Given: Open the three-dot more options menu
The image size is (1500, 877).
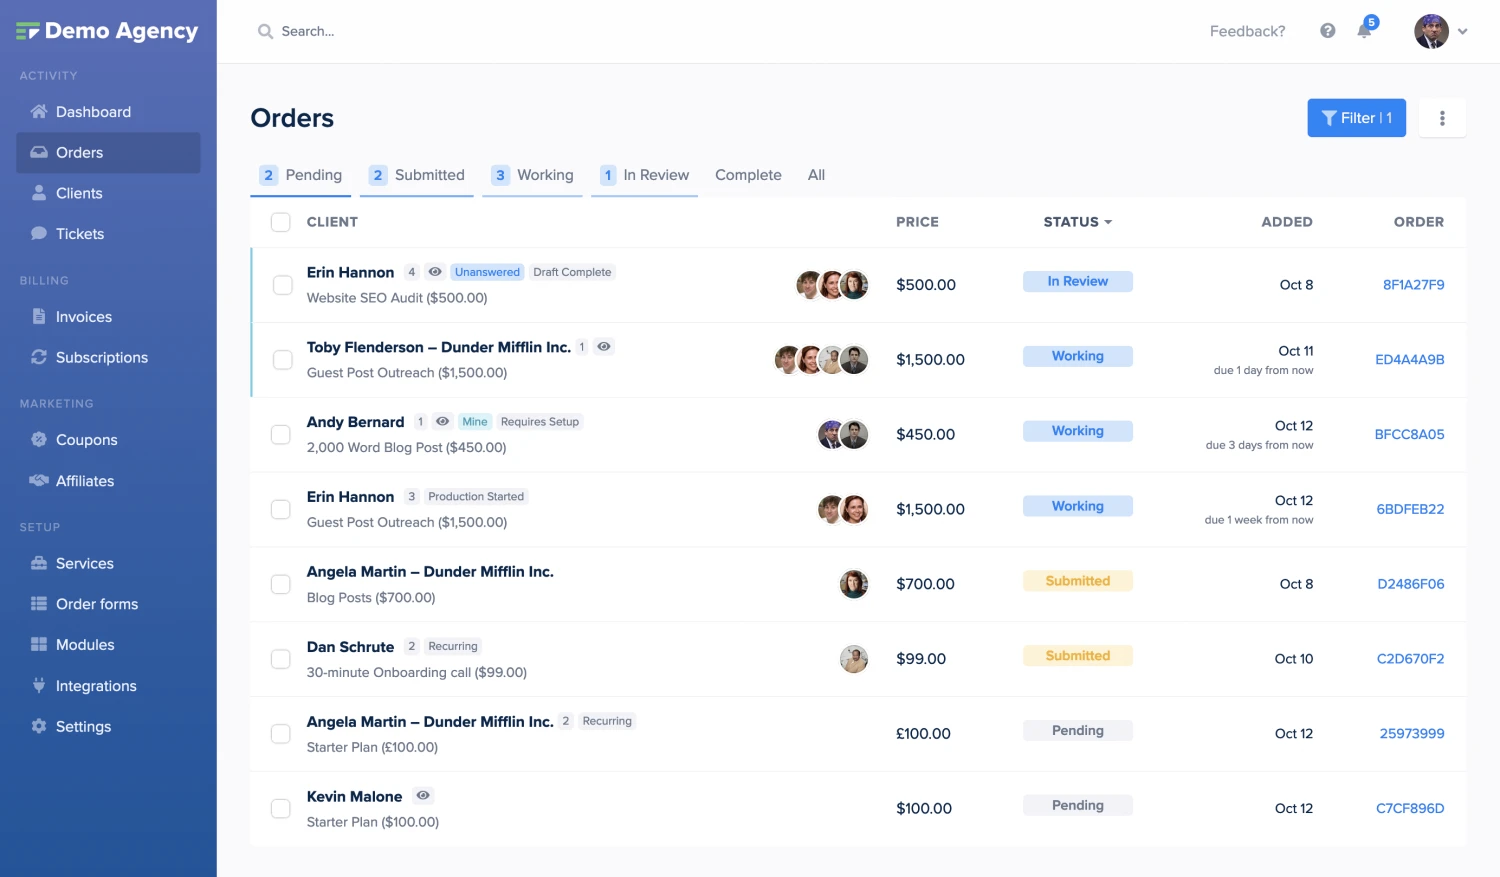Looking at the screenshot, I should (x=1441, y=118).
